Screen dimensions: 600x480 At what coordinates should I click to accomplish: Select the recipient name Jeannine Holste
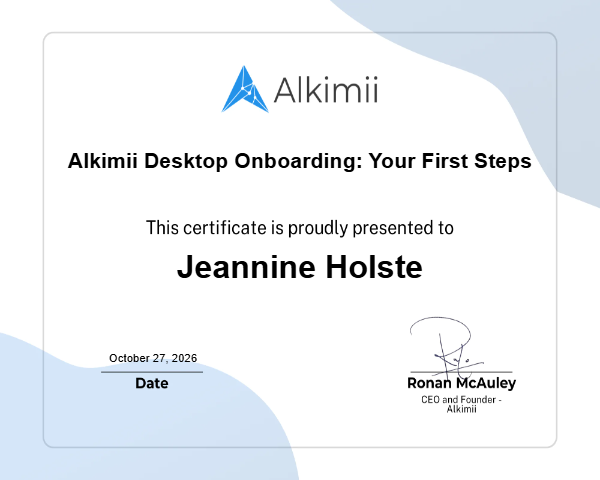(300, 267)
